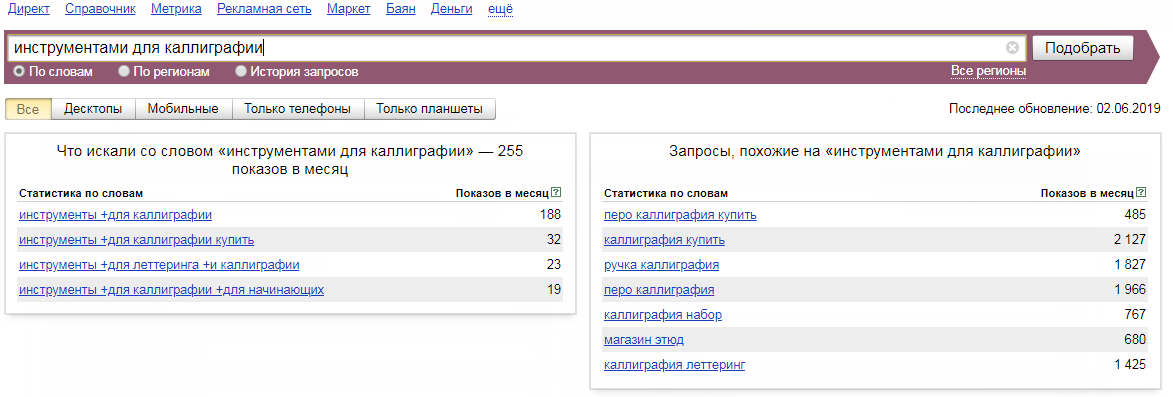Open similar query 'ручка каллиграфия'
The image size is (1173, 397).
coord(661,265)
